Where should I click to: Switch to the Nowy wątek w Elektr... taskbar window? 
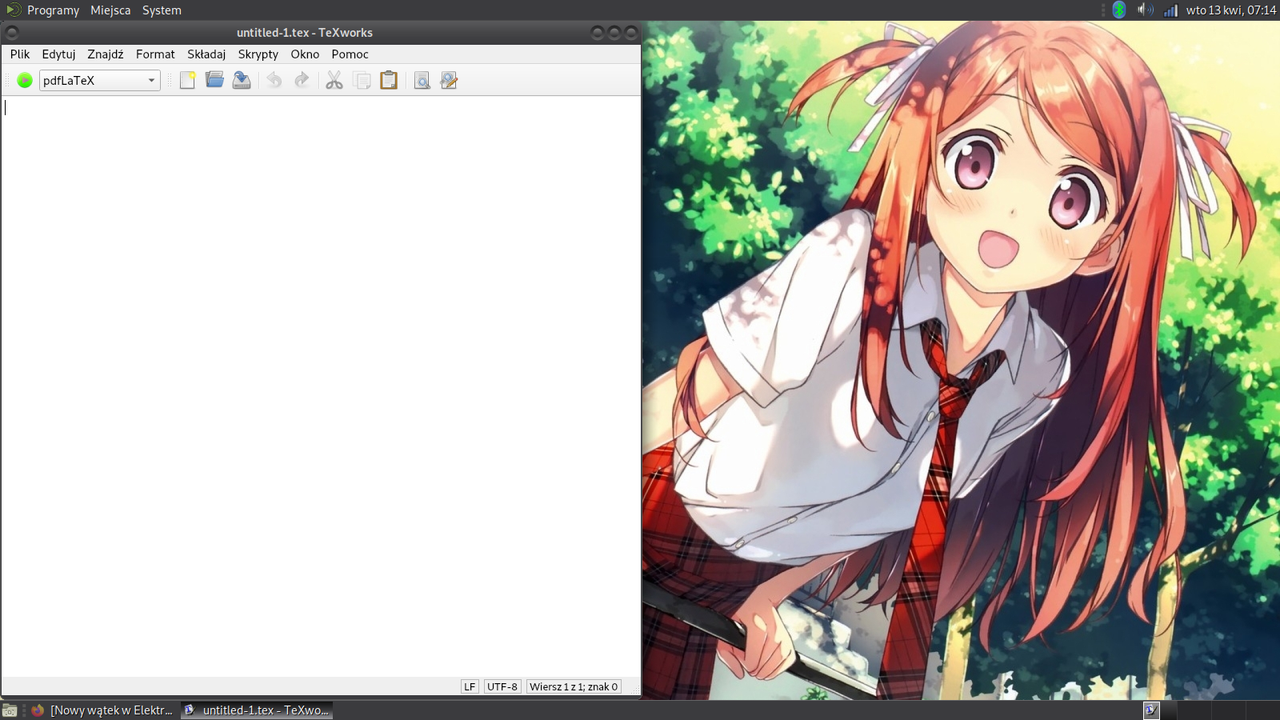(x=102, y=710)
